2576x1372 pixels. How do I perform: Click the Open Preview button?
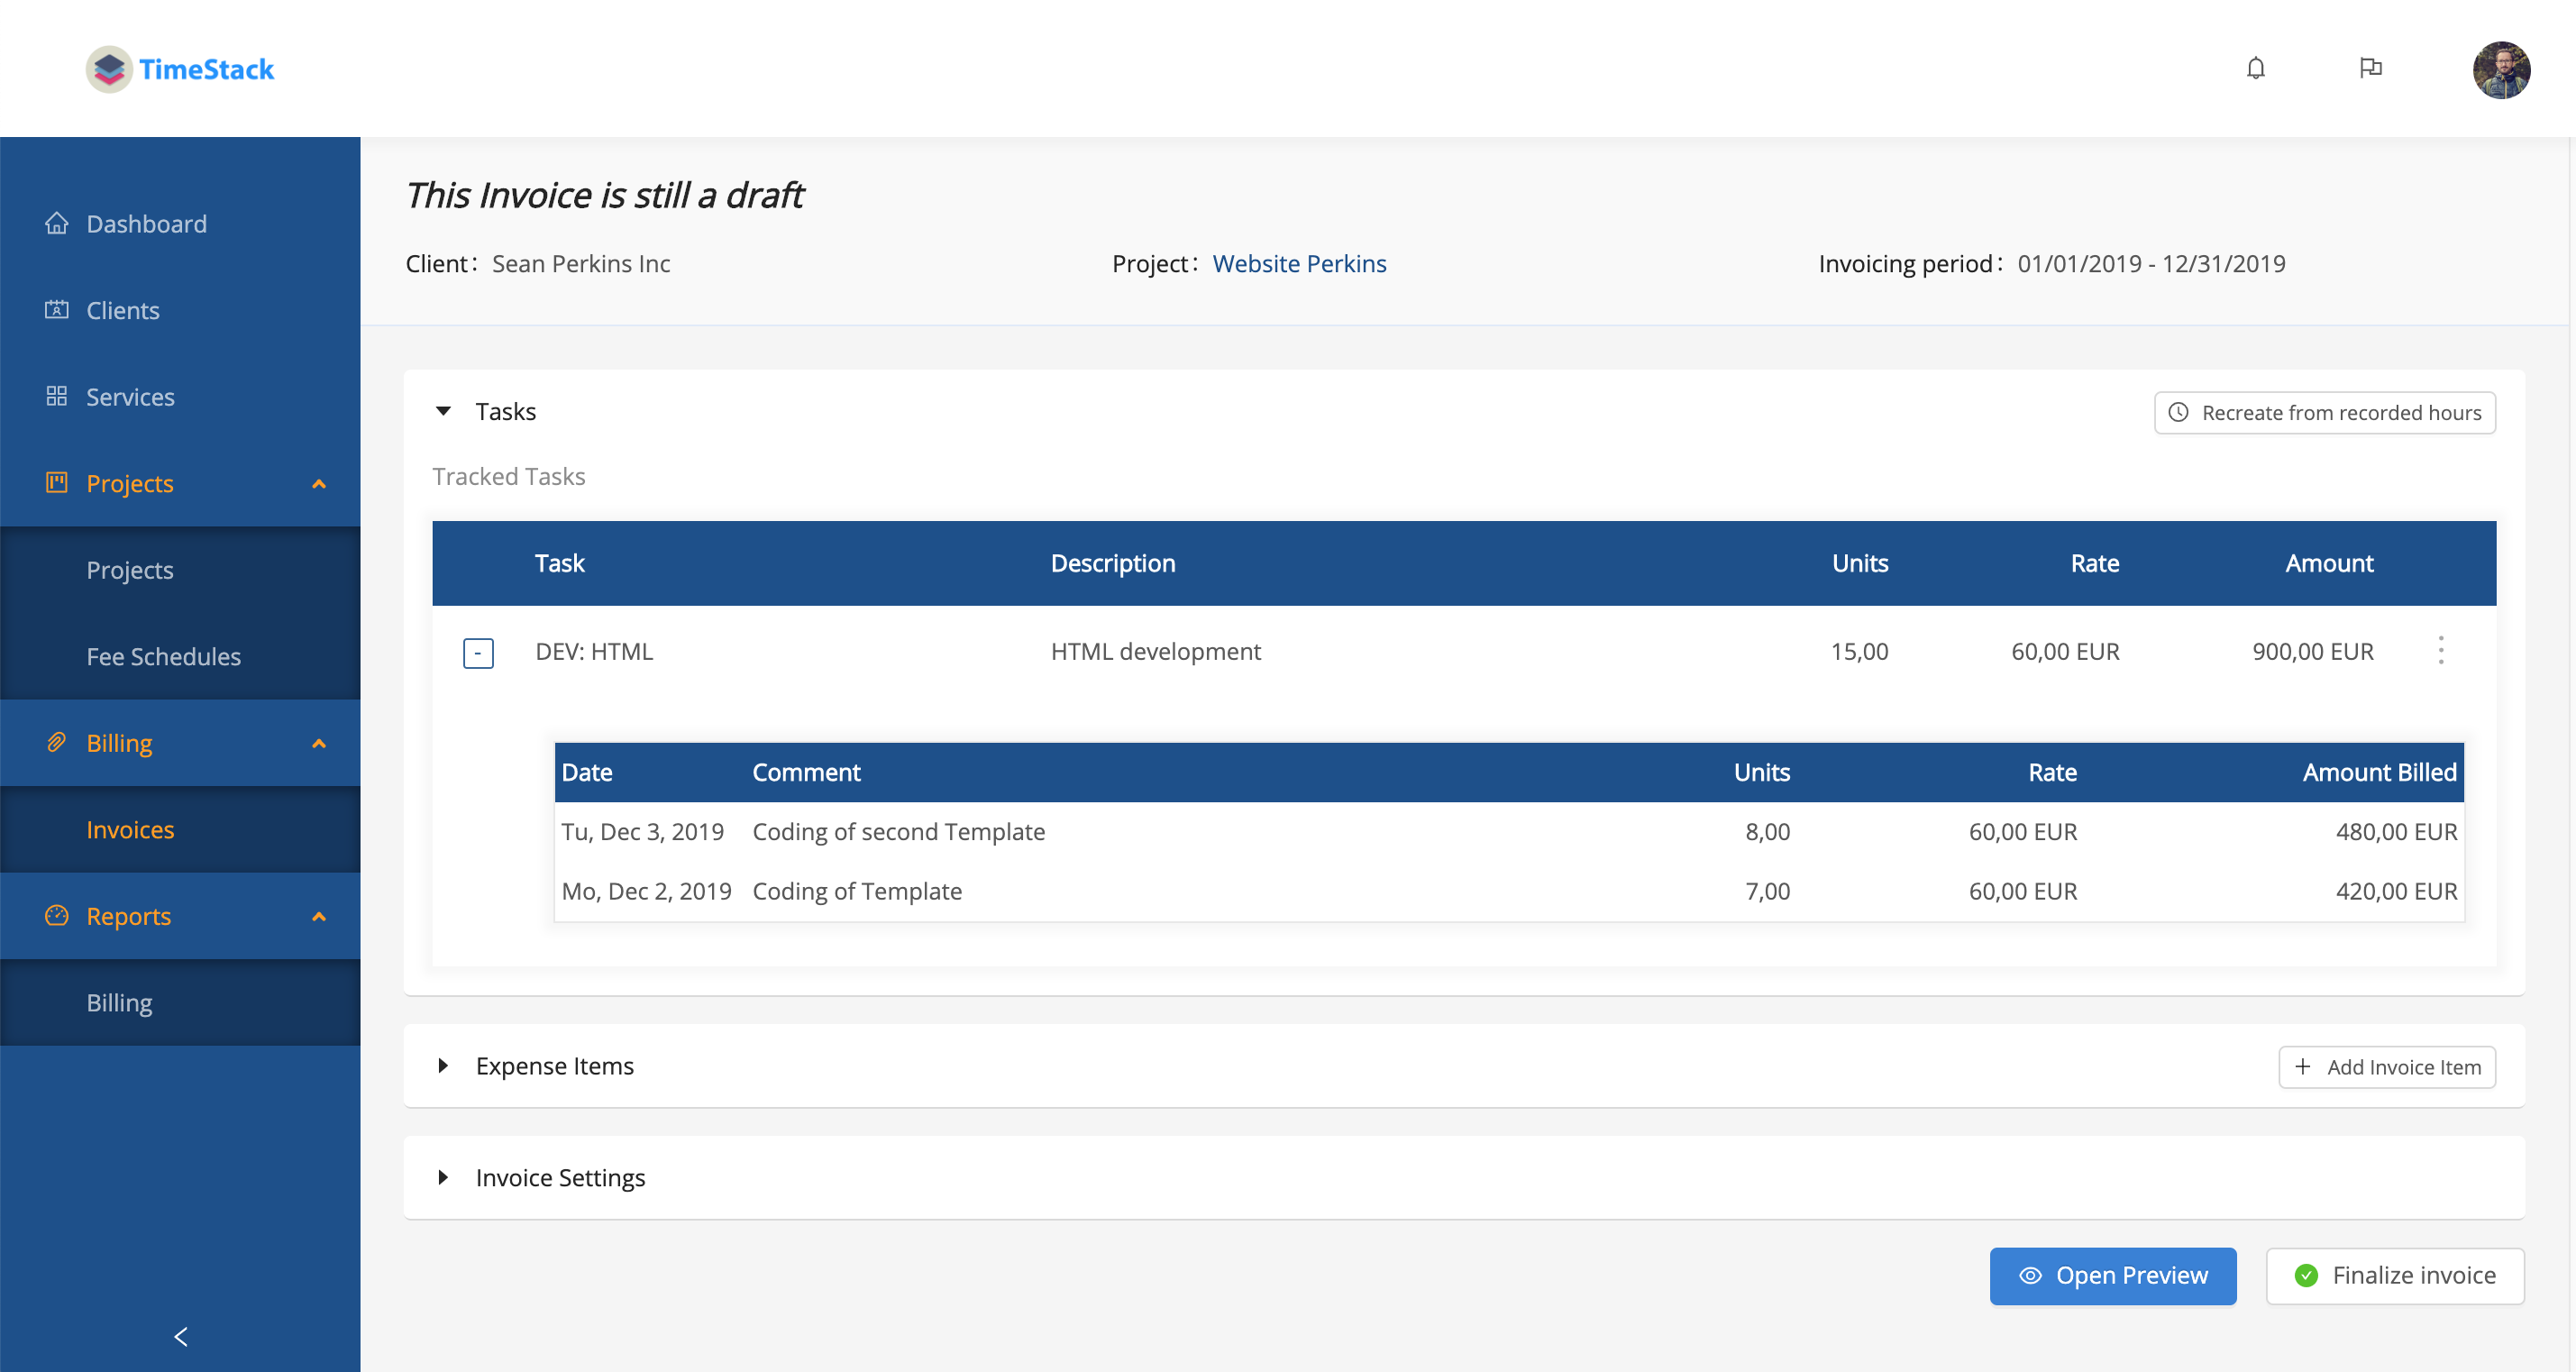2112,1275
